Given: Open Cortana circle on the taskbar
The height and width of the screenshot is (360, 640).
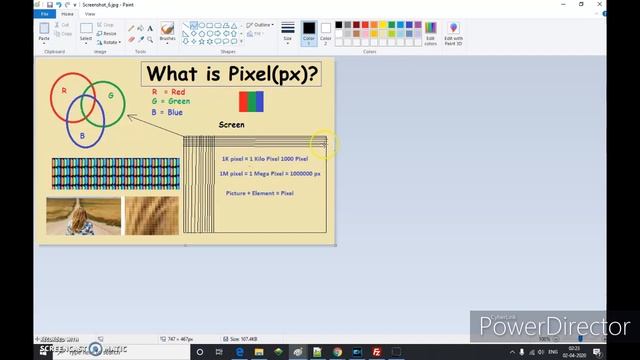Looking at the screenshot, I should point(200,352).
